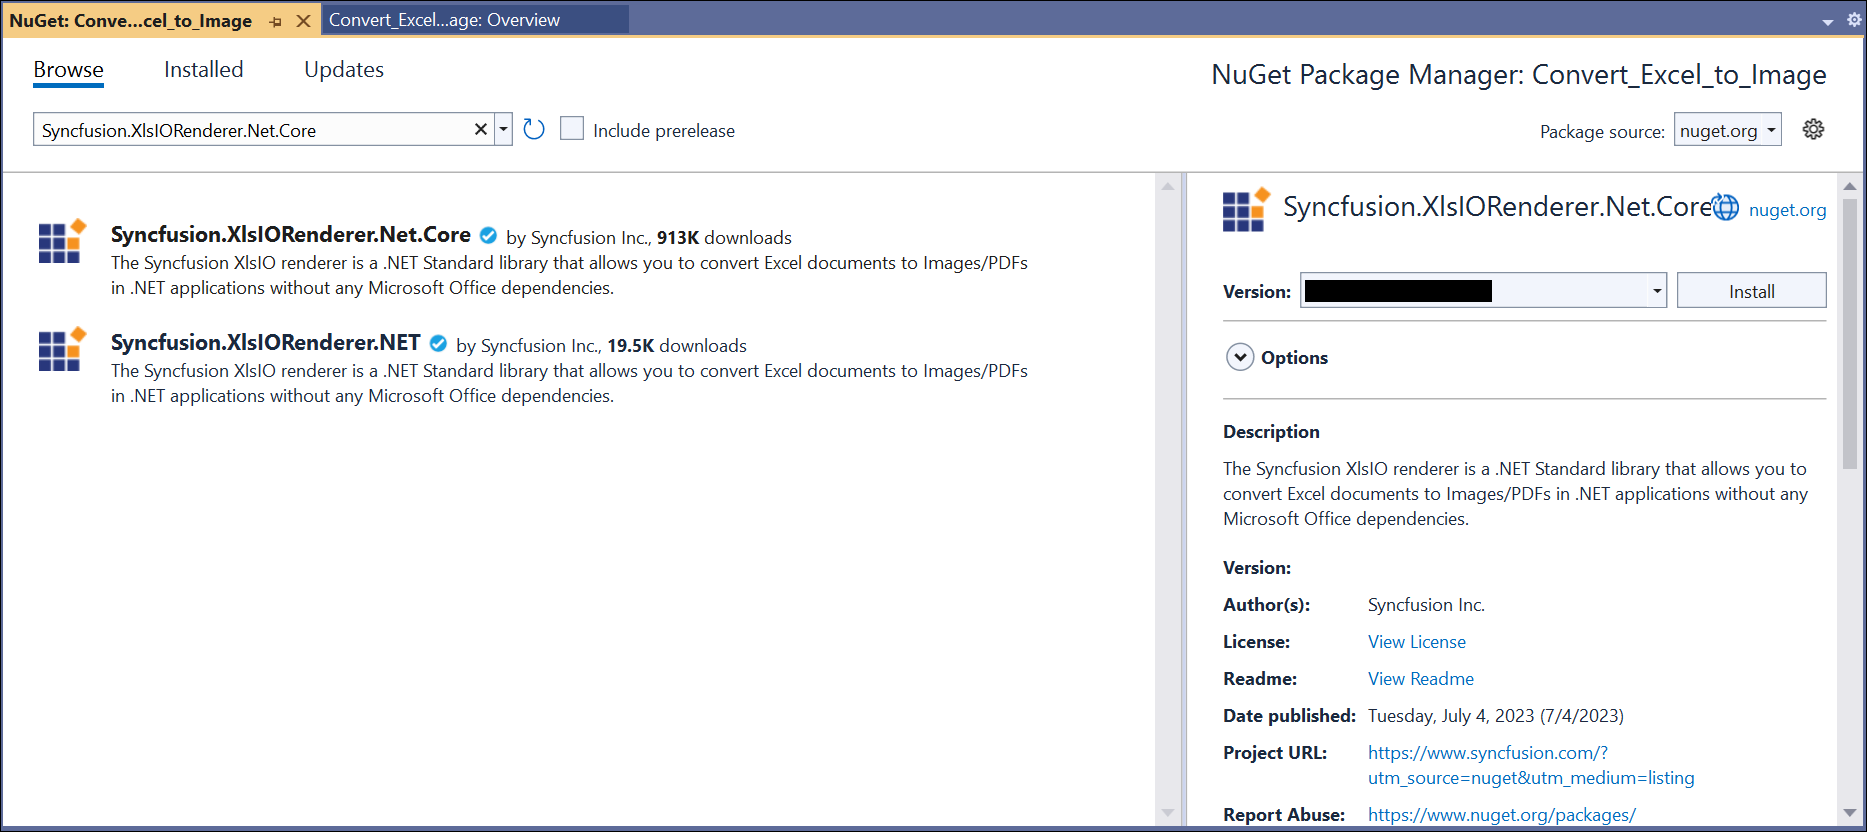The width and height of the screenshot is (1867, 832).
Task: Switch to the Browse tab
Action: [x=68, y=69]
